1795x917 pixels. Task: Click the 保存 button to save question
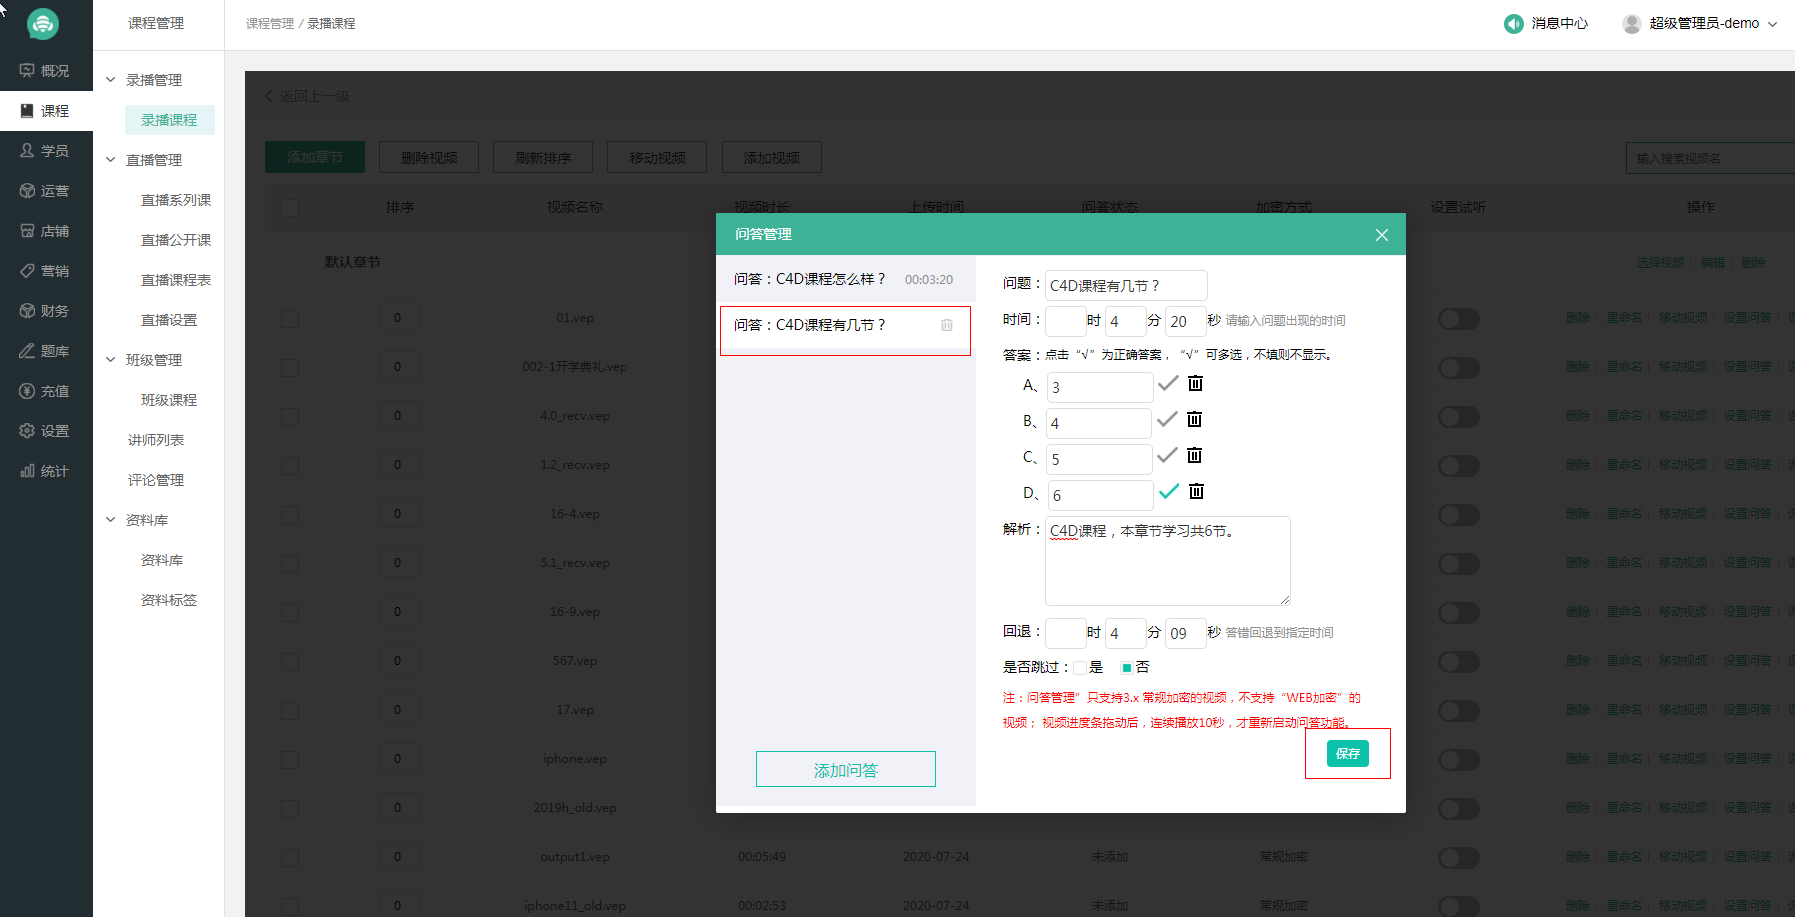tap(1347, 754)
